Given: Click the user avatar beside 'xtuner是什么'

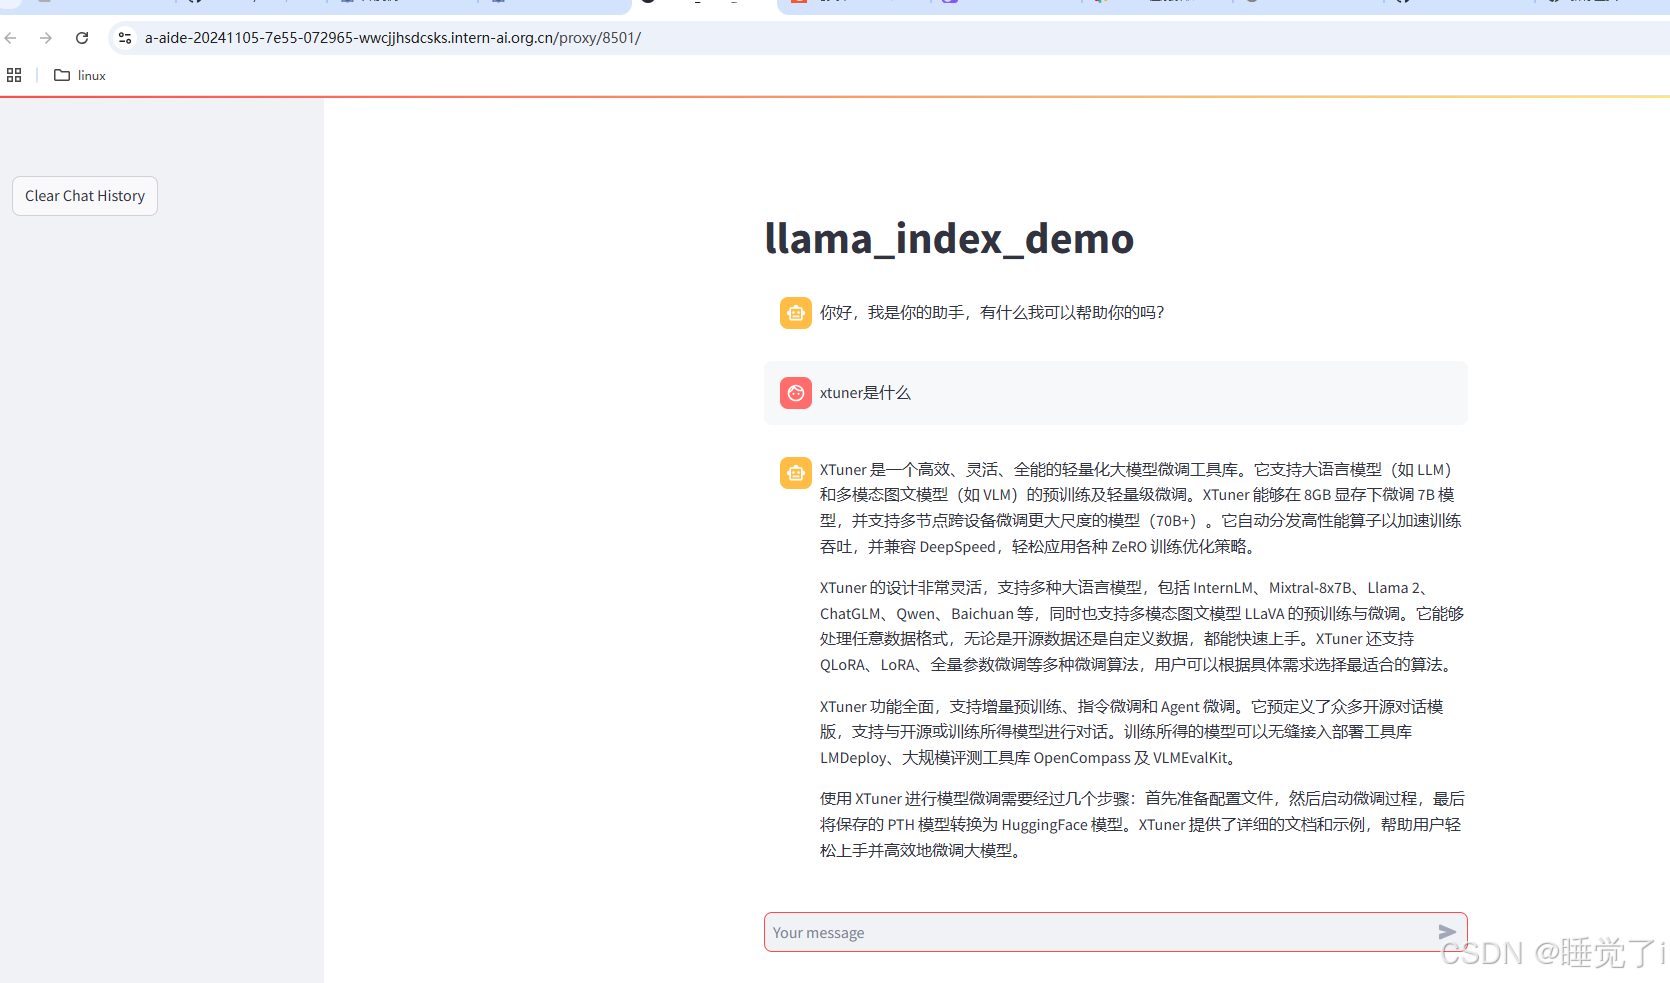Looking at the screenshot, I should tap(796, 393).
